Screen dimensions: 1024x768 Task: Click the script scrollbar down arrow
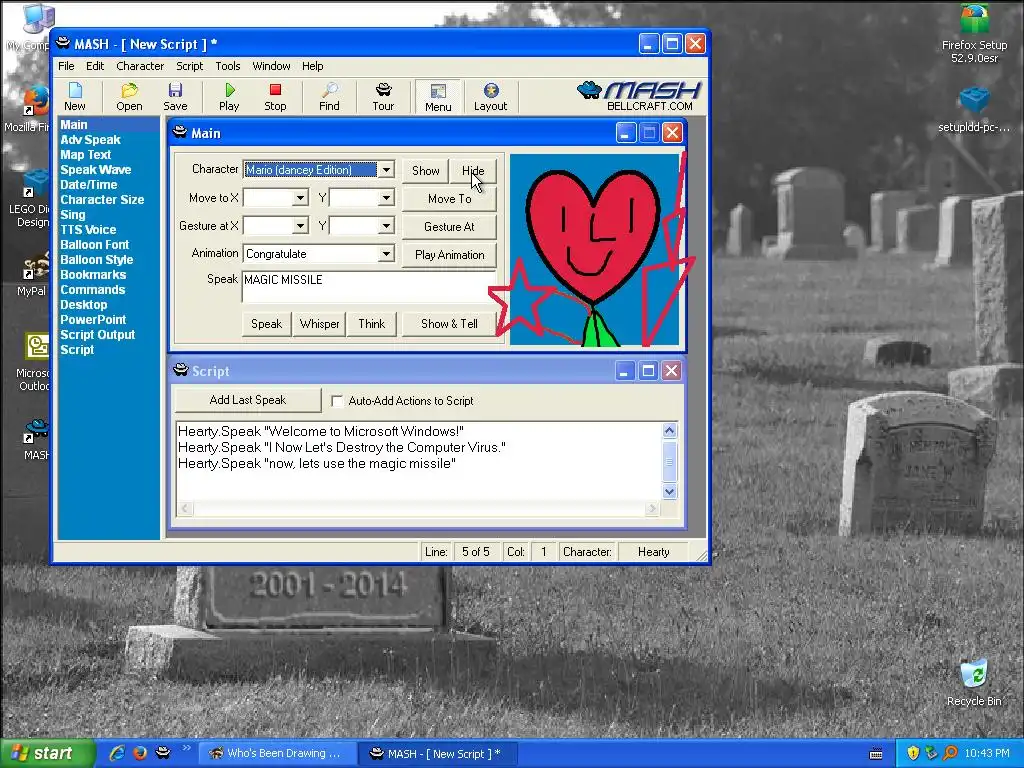669,491
